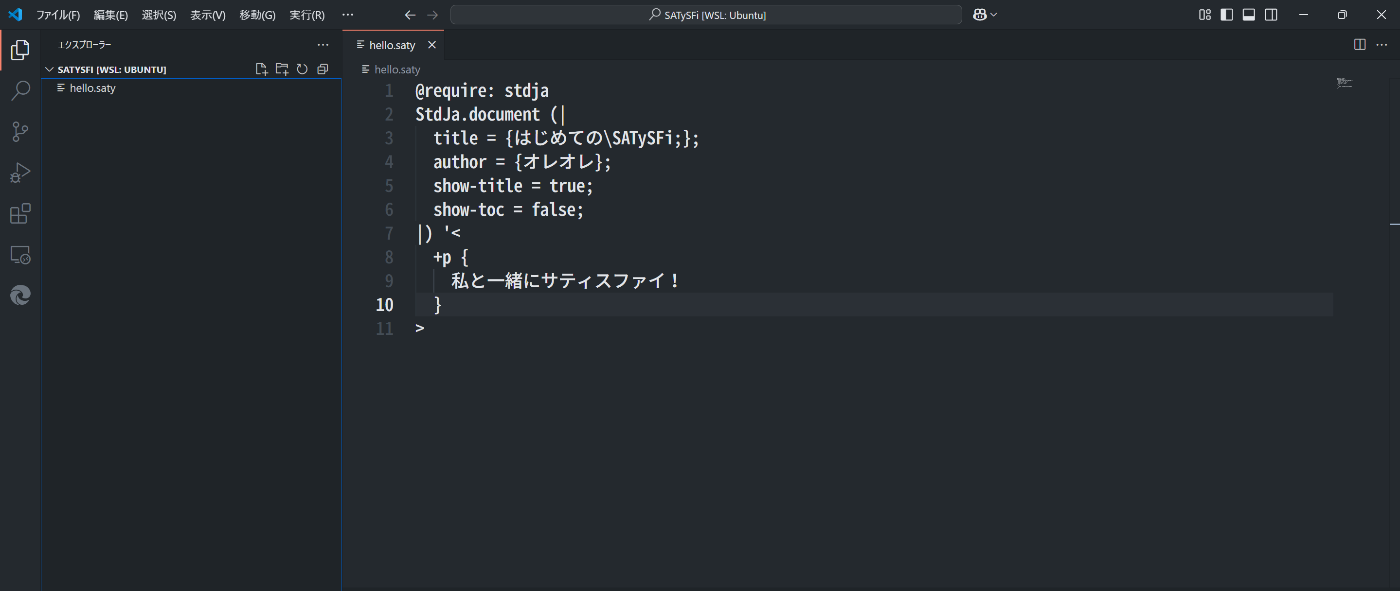1400x591 pixels.
Task: Open the Extensions view
Action: tap(20, 214)
